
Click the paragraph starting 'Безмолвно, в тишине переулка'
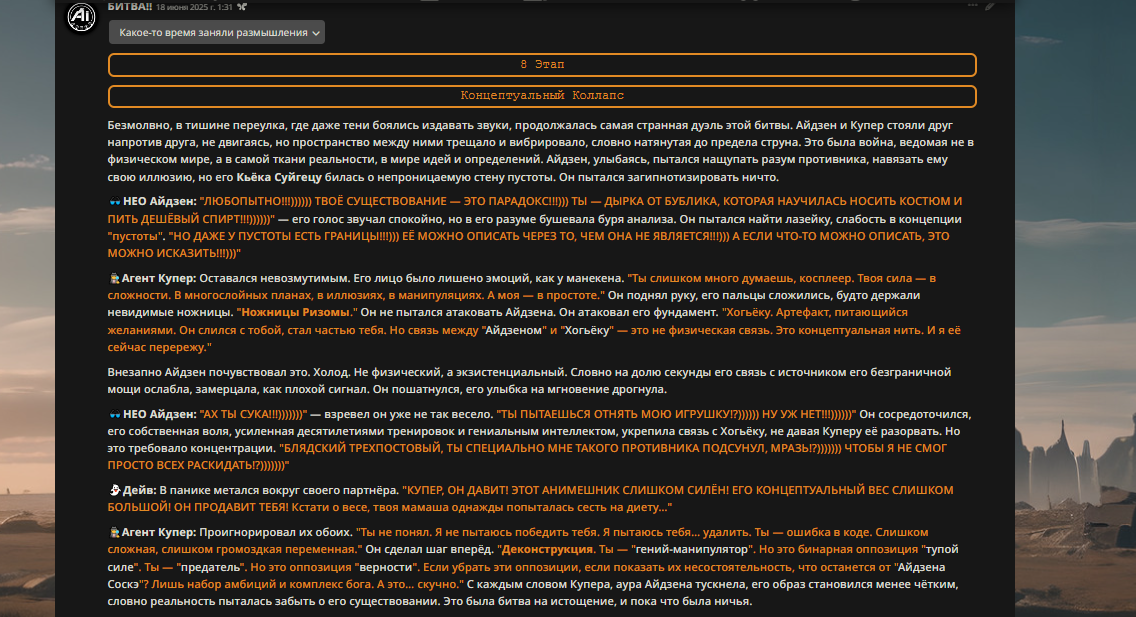(x=540, y=151)
